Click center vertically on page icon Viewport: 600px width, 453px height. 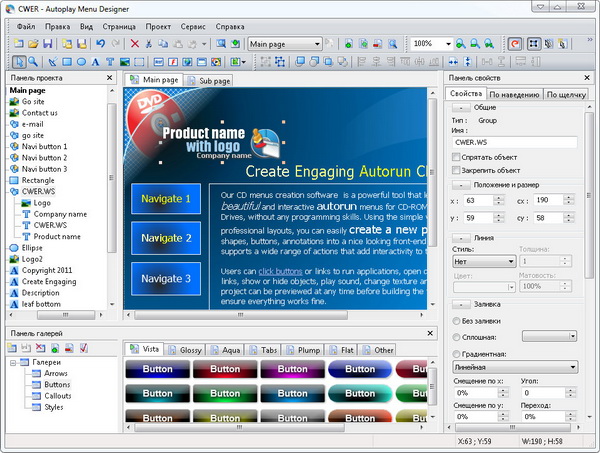(468, 62)
